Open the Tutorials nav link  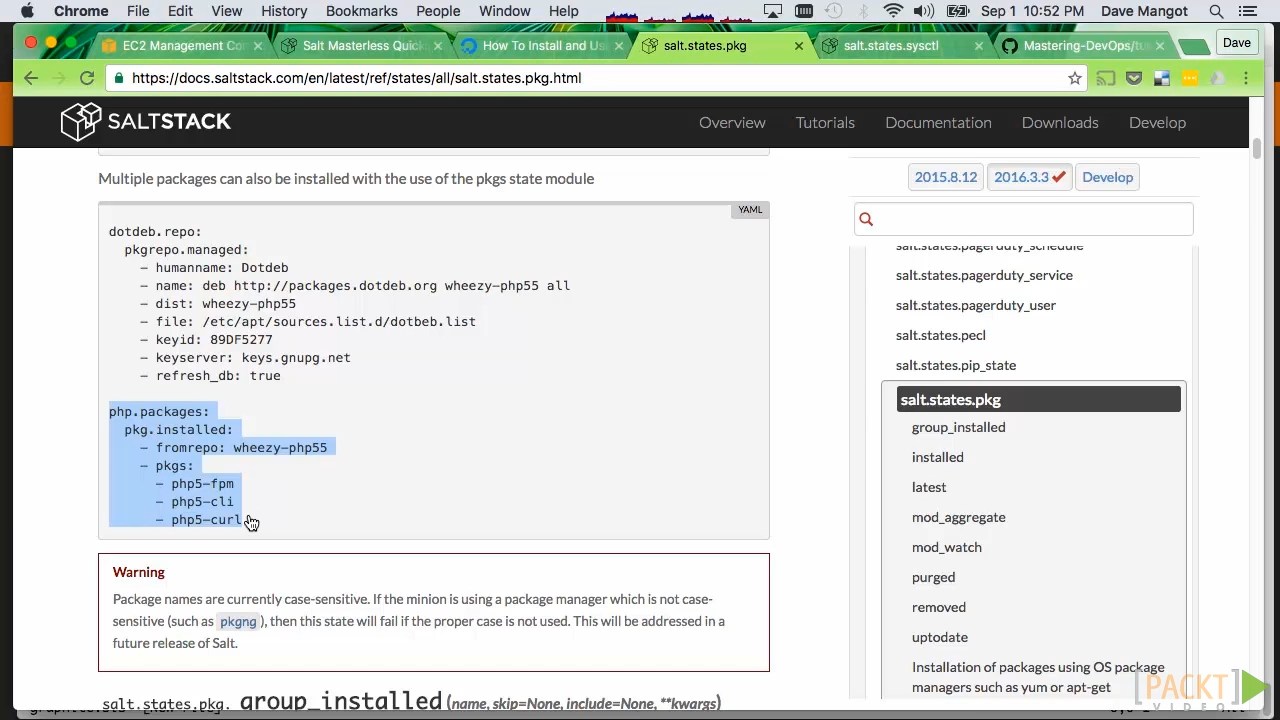[x=825, y=122]
